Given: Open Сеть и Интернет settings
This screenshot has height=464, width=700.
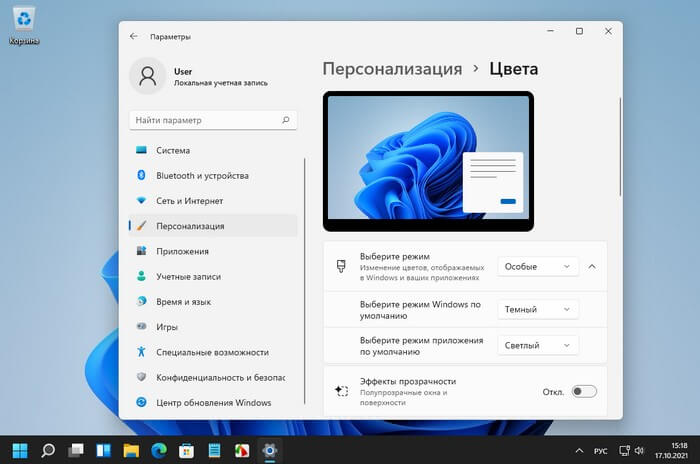Looking at the screenshot, I should coord(212,201).
